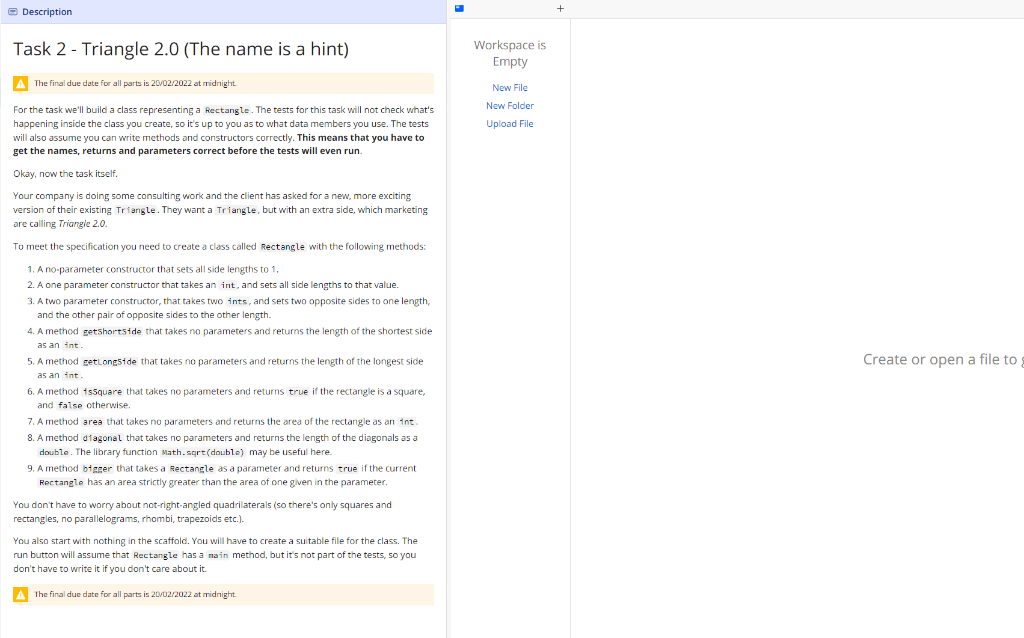Select the Rectangle code snippet in the heading paragraph
Screen dimensions: 1024x638
pyautogui.click(x=228, y=110)
